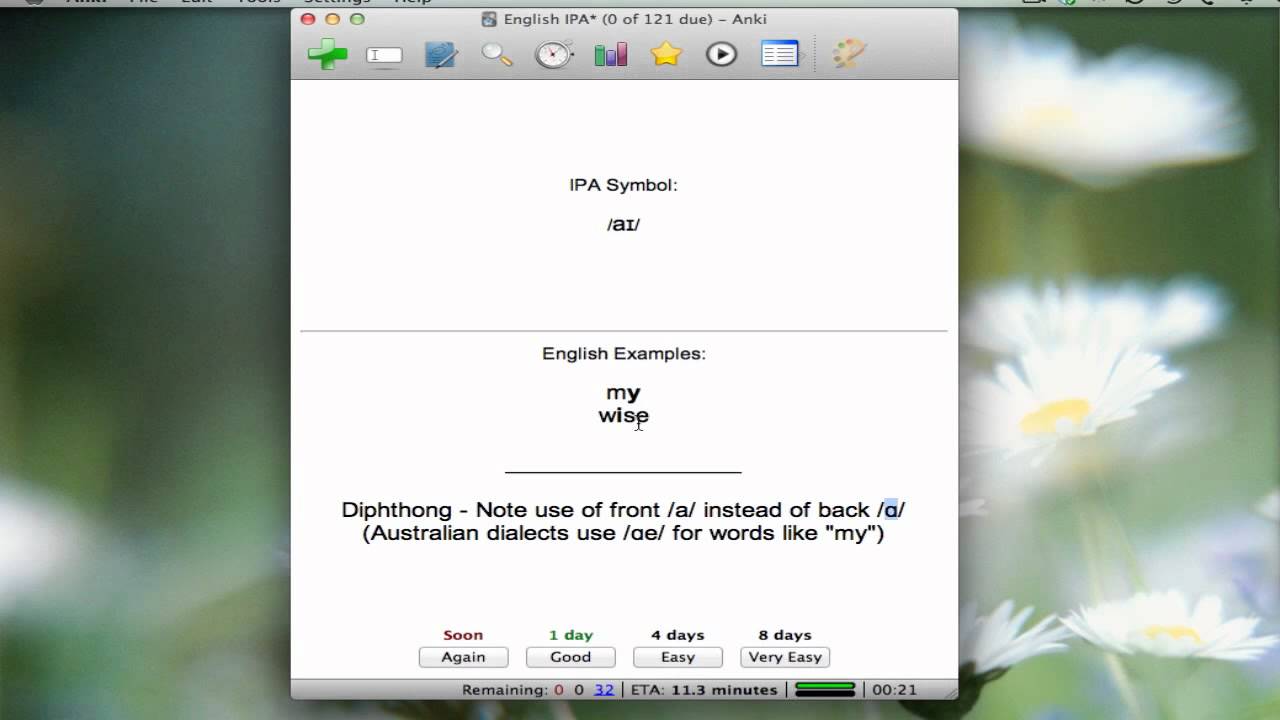Click the green progress bar in status bar
The height and width of the screenshot is (720, 1280).
[x=825, y=689]
